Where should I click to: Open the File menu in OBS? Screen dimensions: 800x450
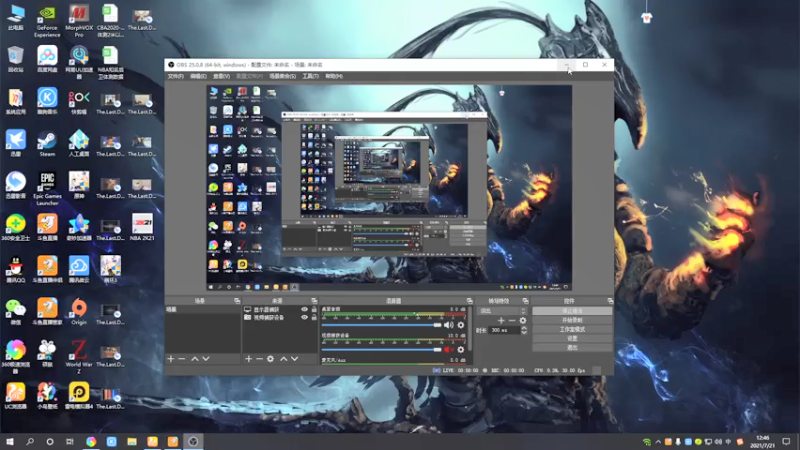click(x=176, y=76)
